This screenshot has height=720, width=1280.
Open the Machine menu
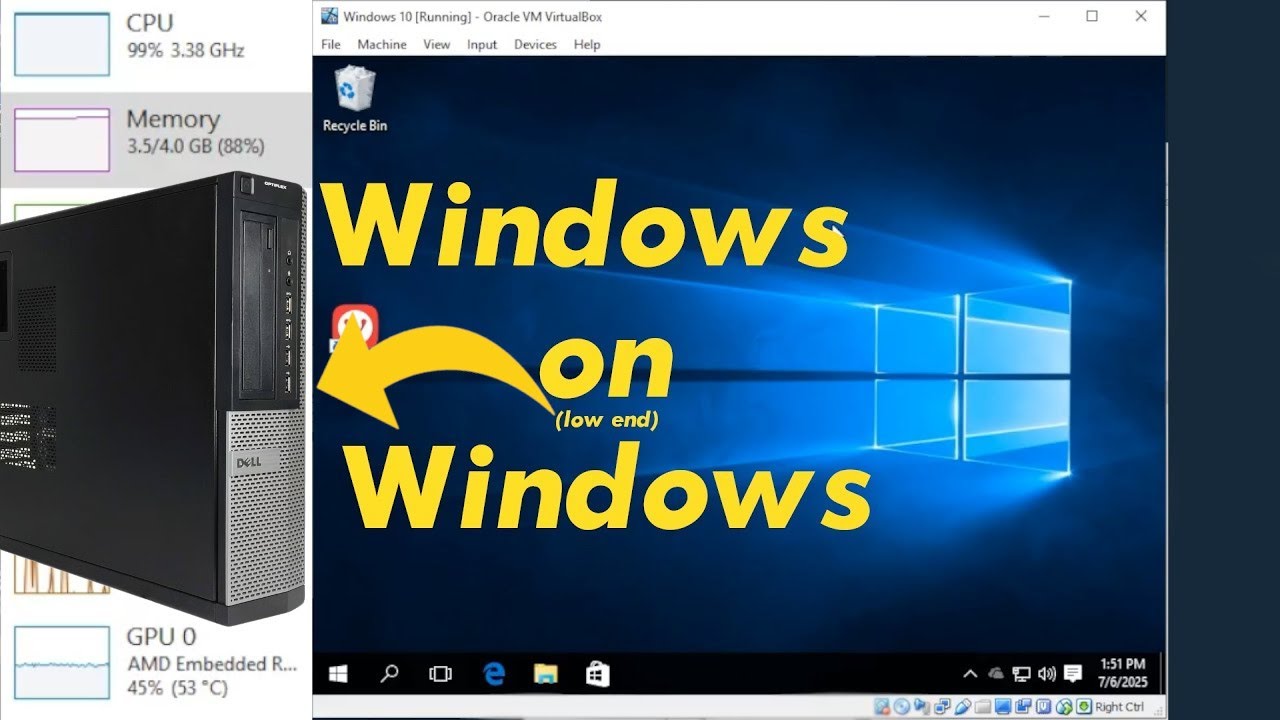click(x=382, y=44)
